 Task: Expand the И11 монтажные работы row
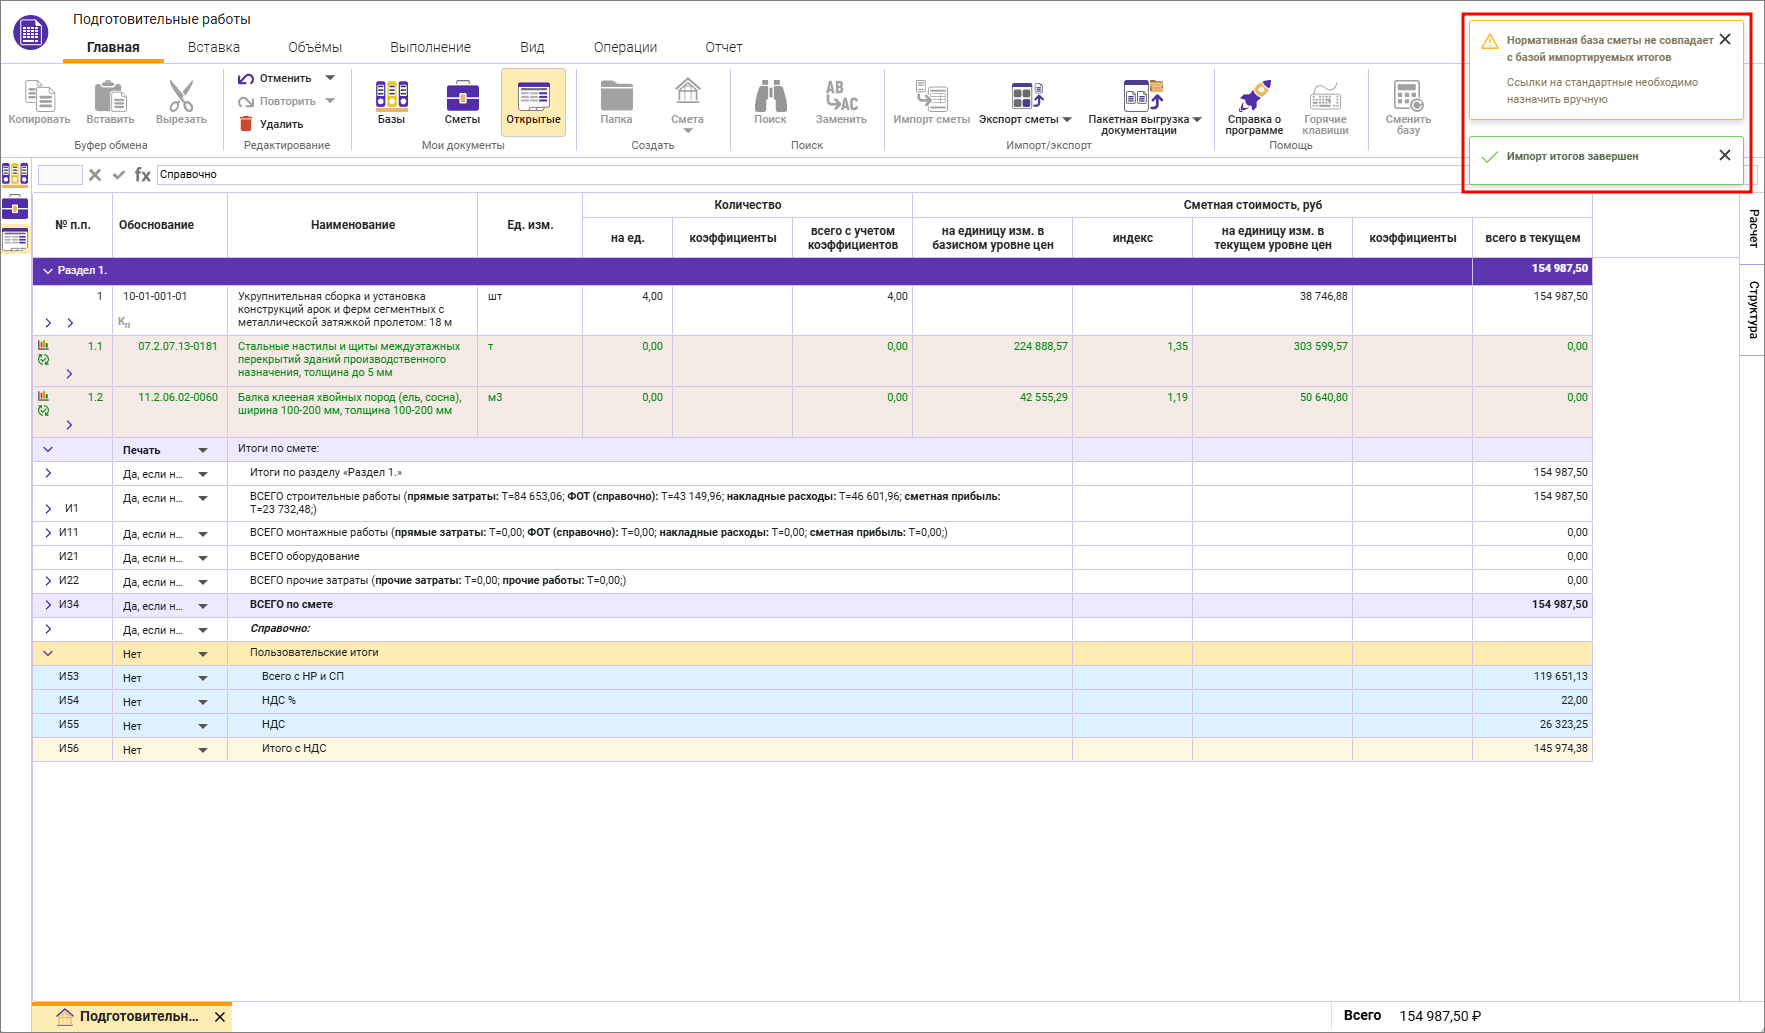point(48,533)
